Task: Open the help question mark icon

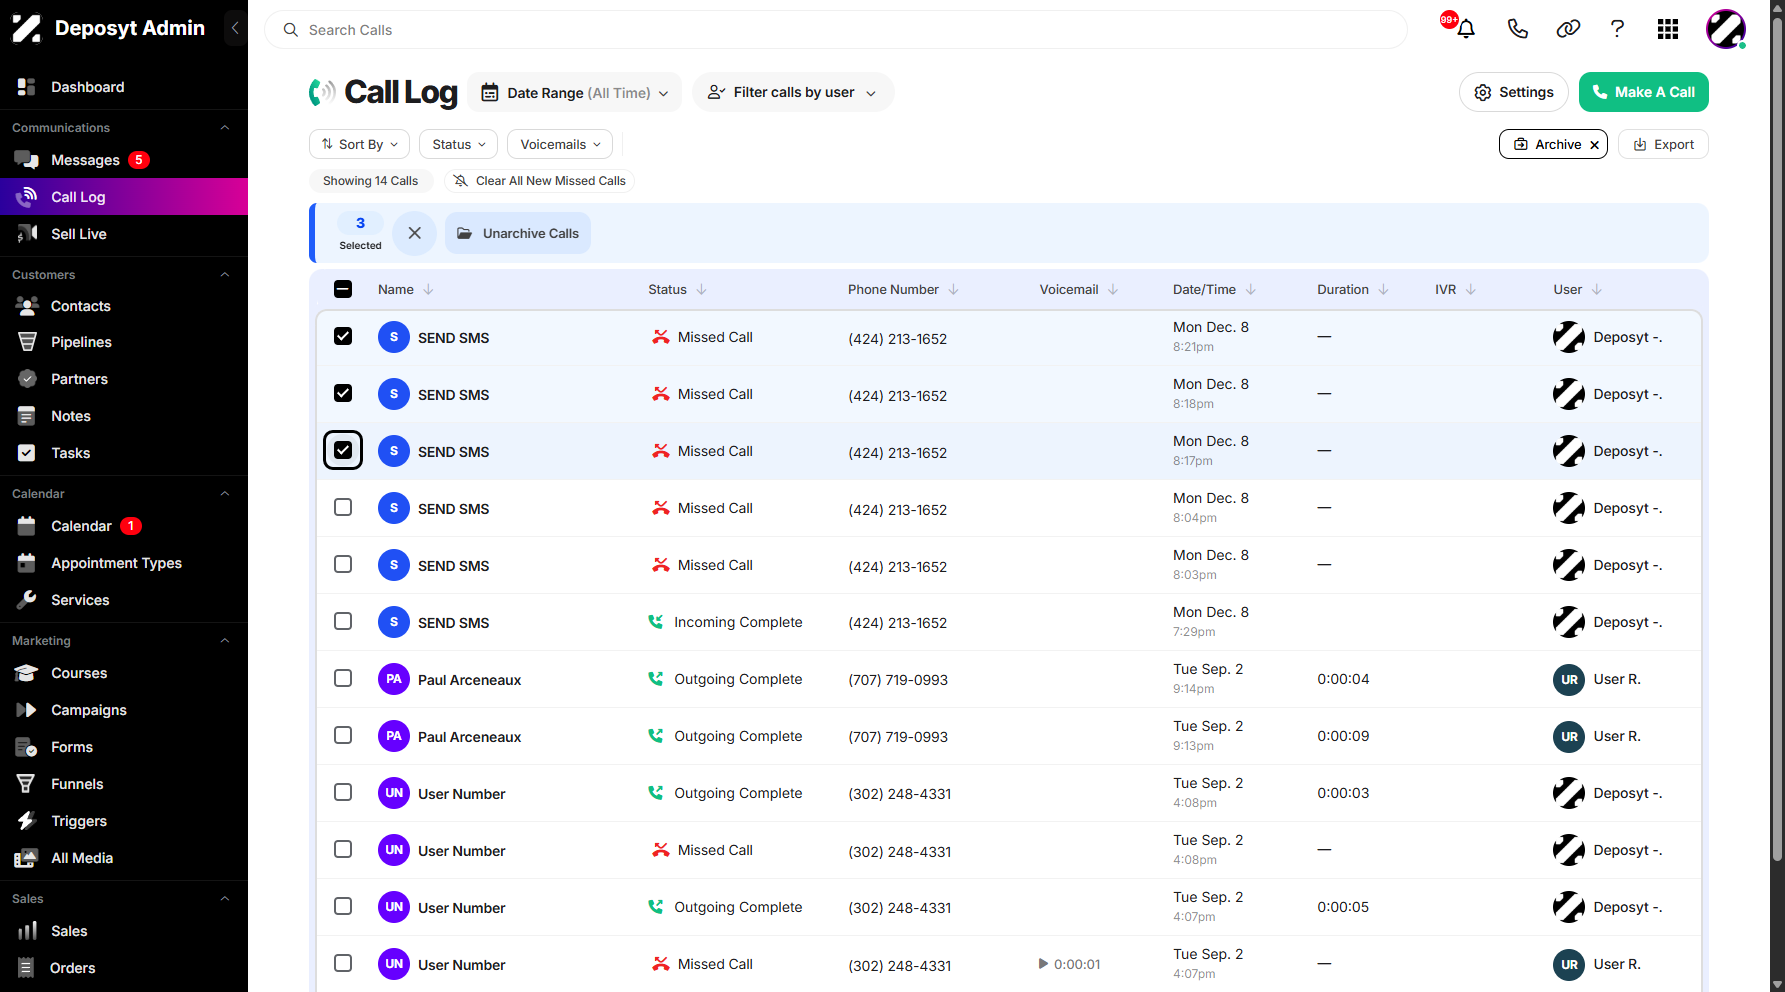Action: pos(1617,29)
